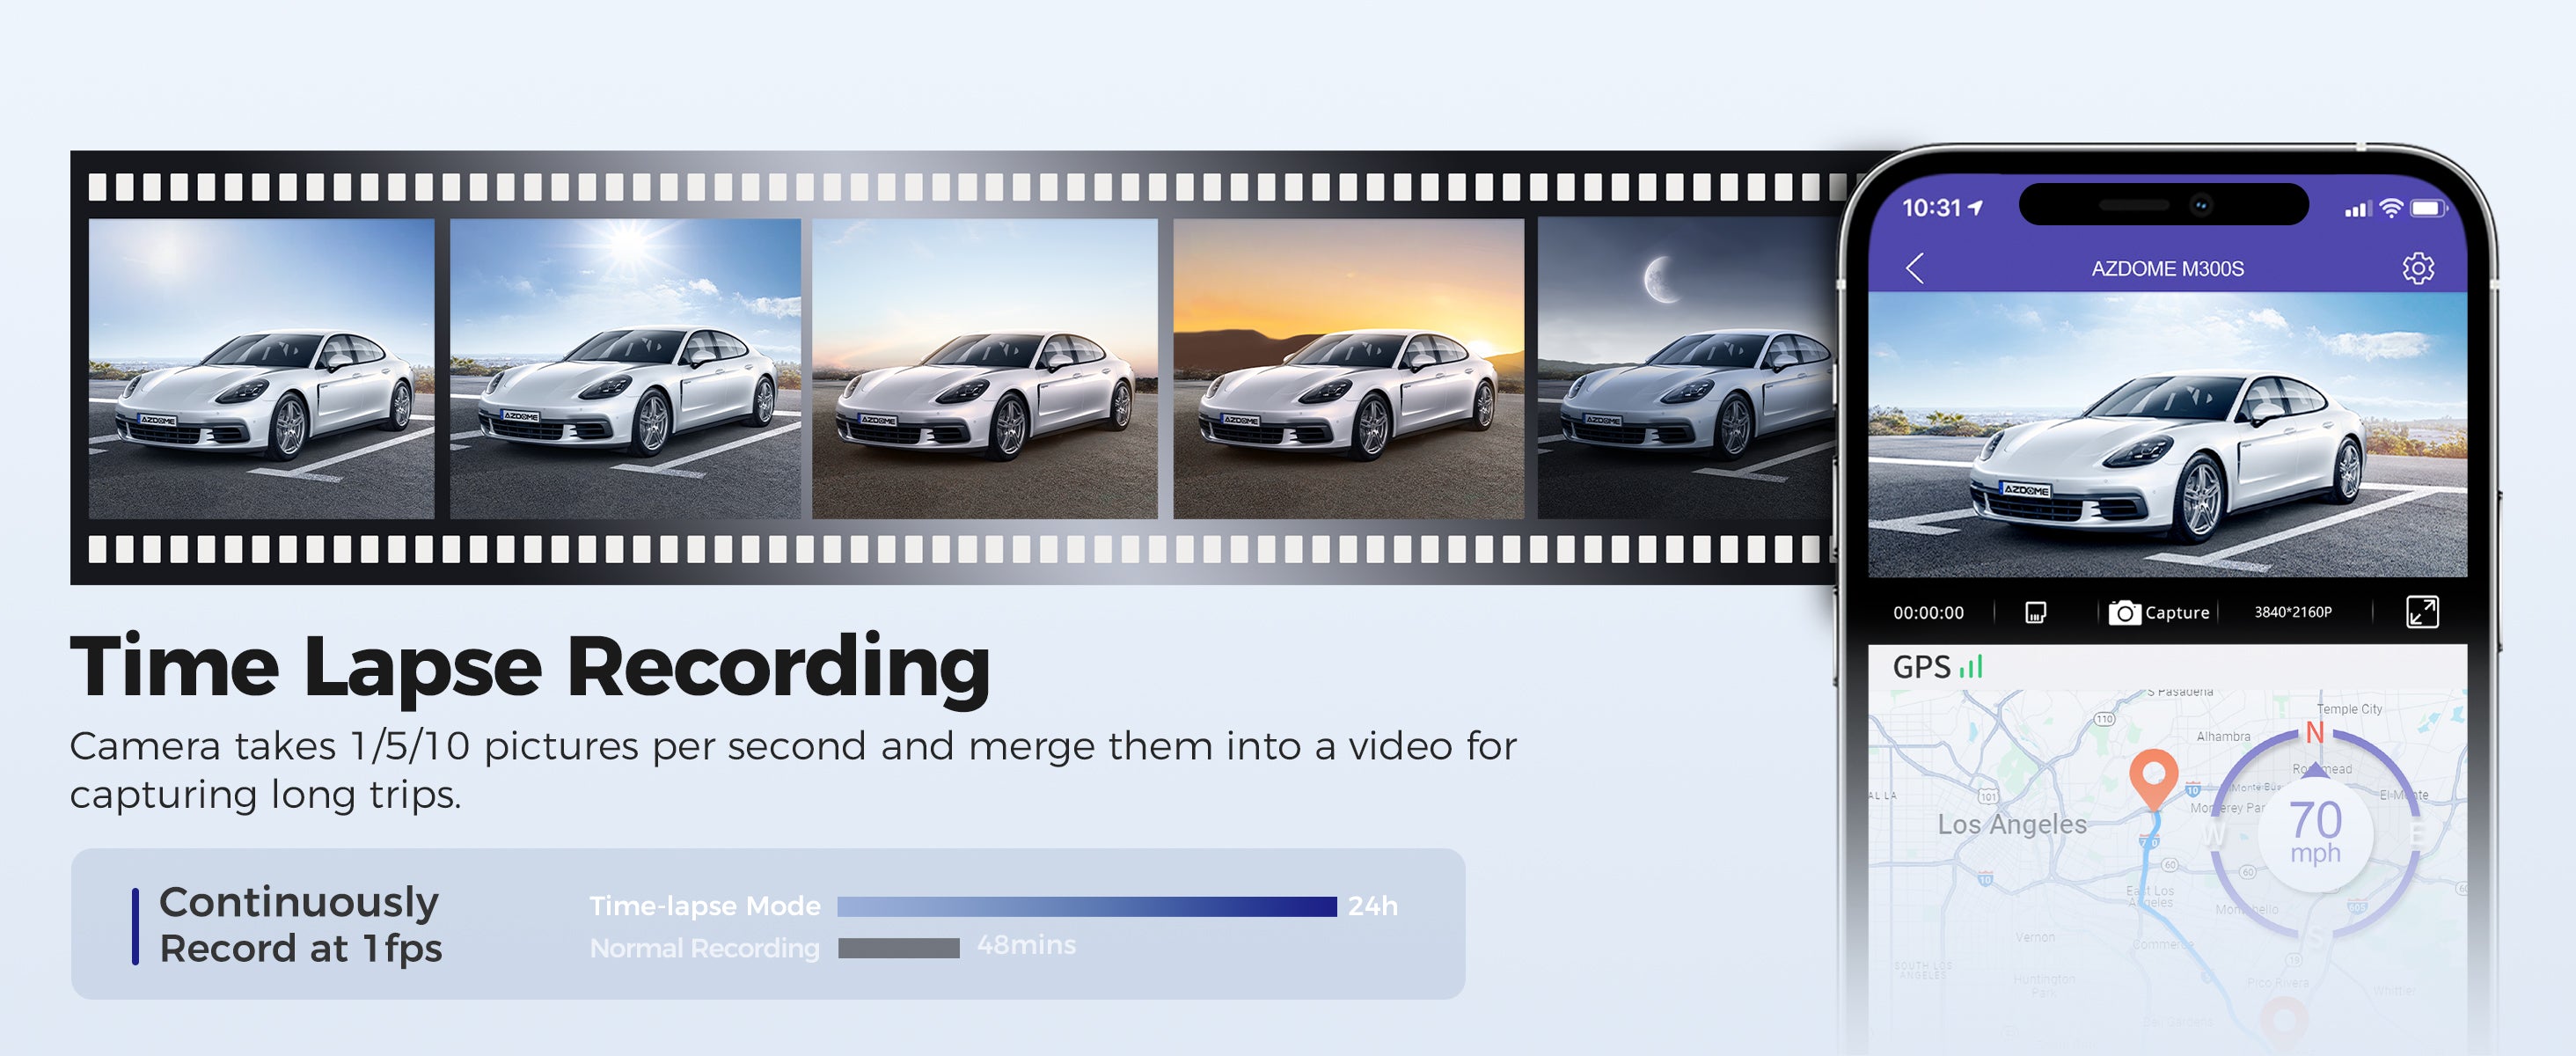
Task: Tap the WiFi status icon
Action: pyautogui.click(x=2391, y=208)
